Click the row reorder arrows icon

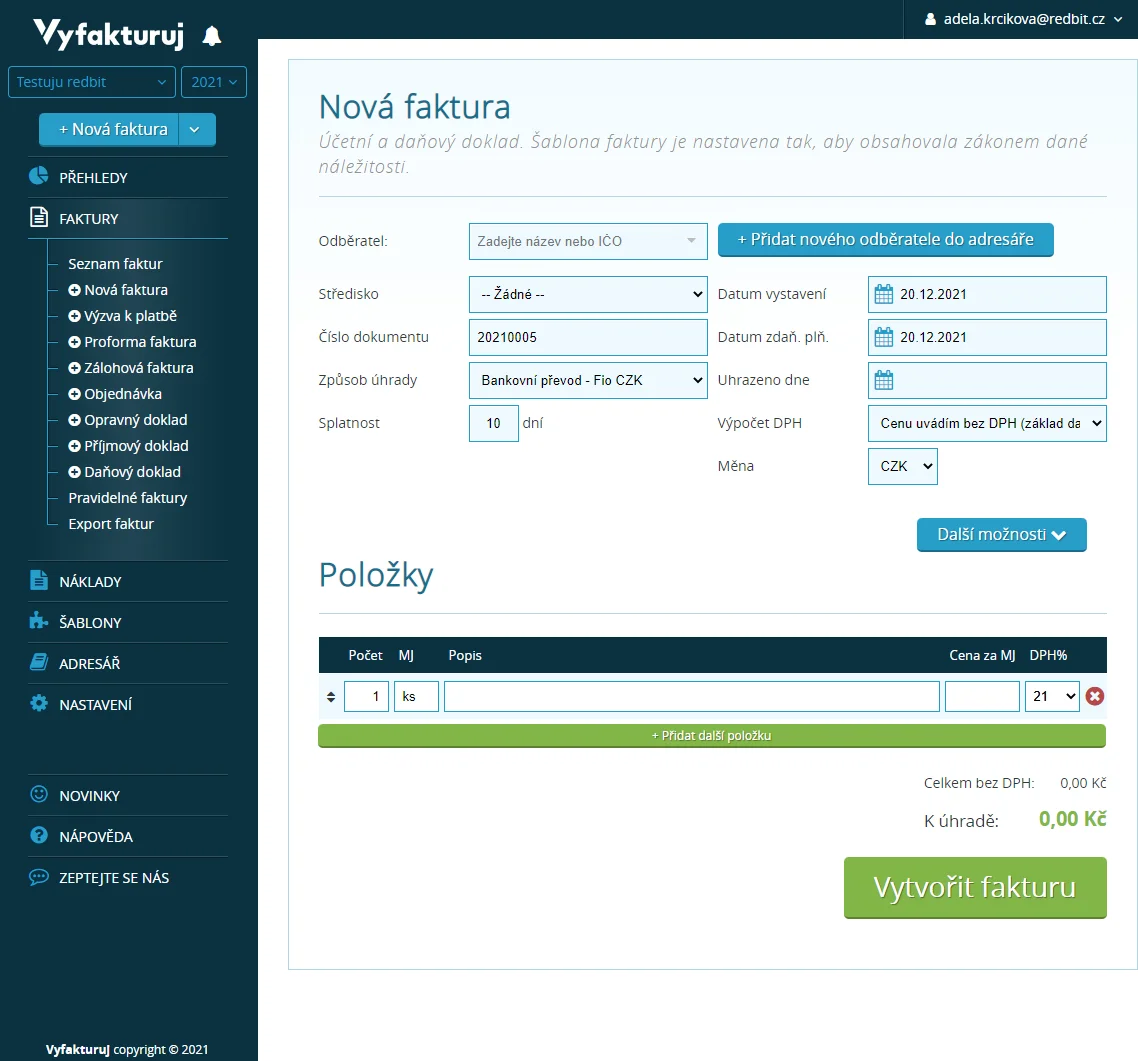point(331,696)
